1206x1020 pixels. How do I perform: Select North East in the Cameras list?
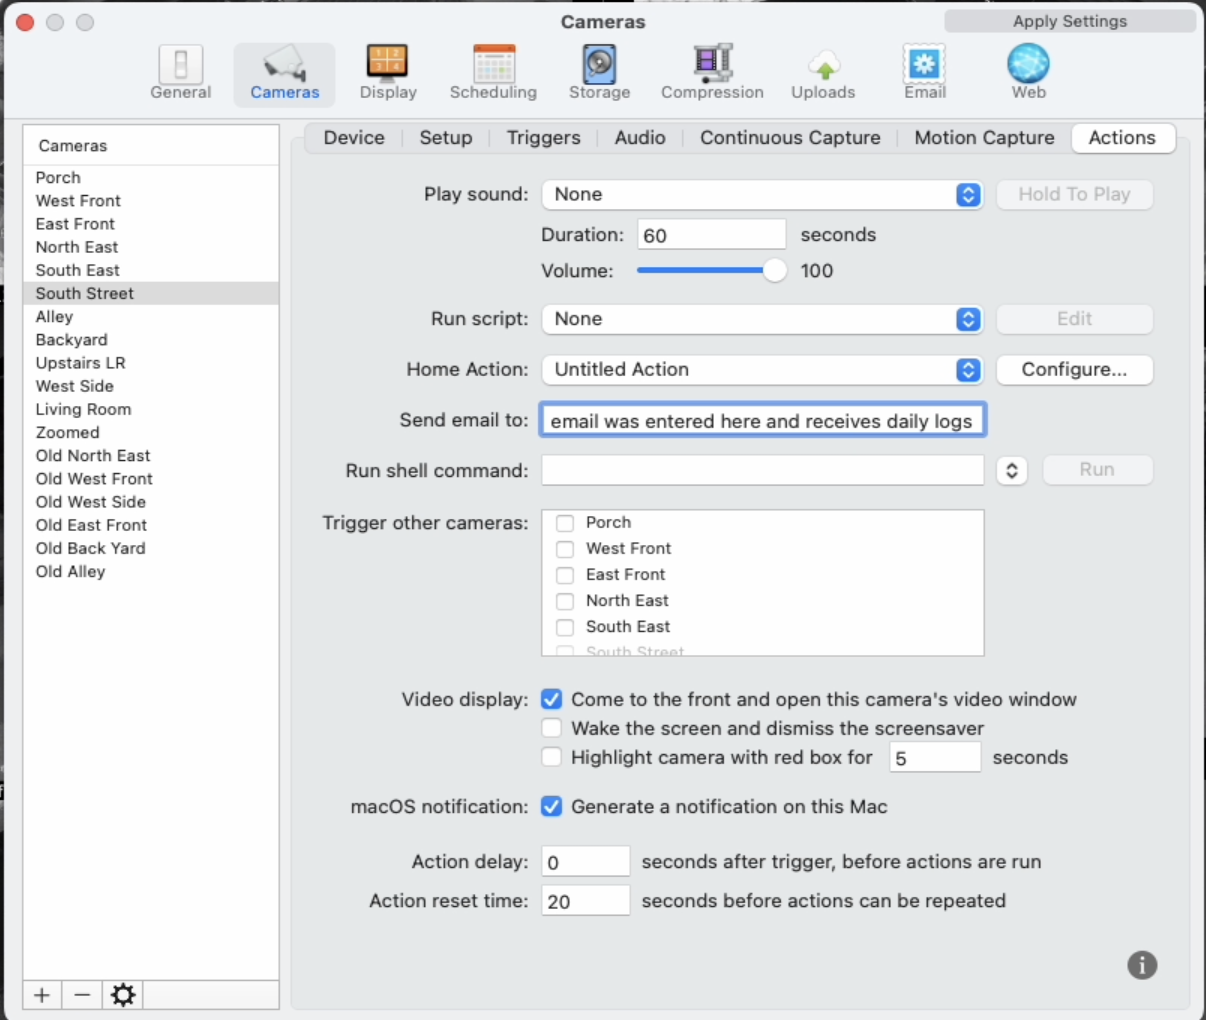[x=151, y=247]
